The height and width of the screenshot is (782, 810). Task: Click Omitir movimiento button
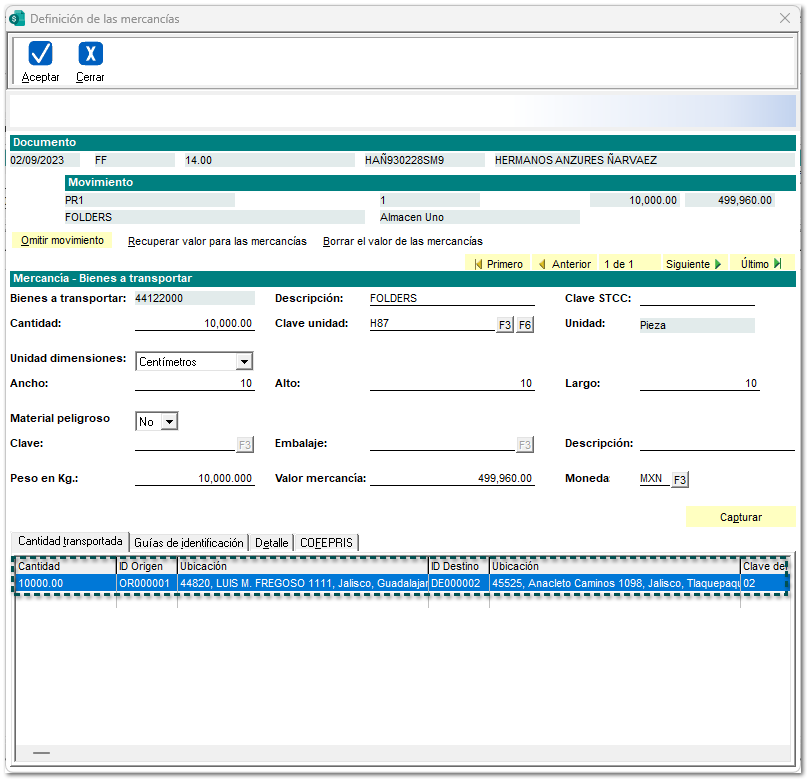pos(62,241)
